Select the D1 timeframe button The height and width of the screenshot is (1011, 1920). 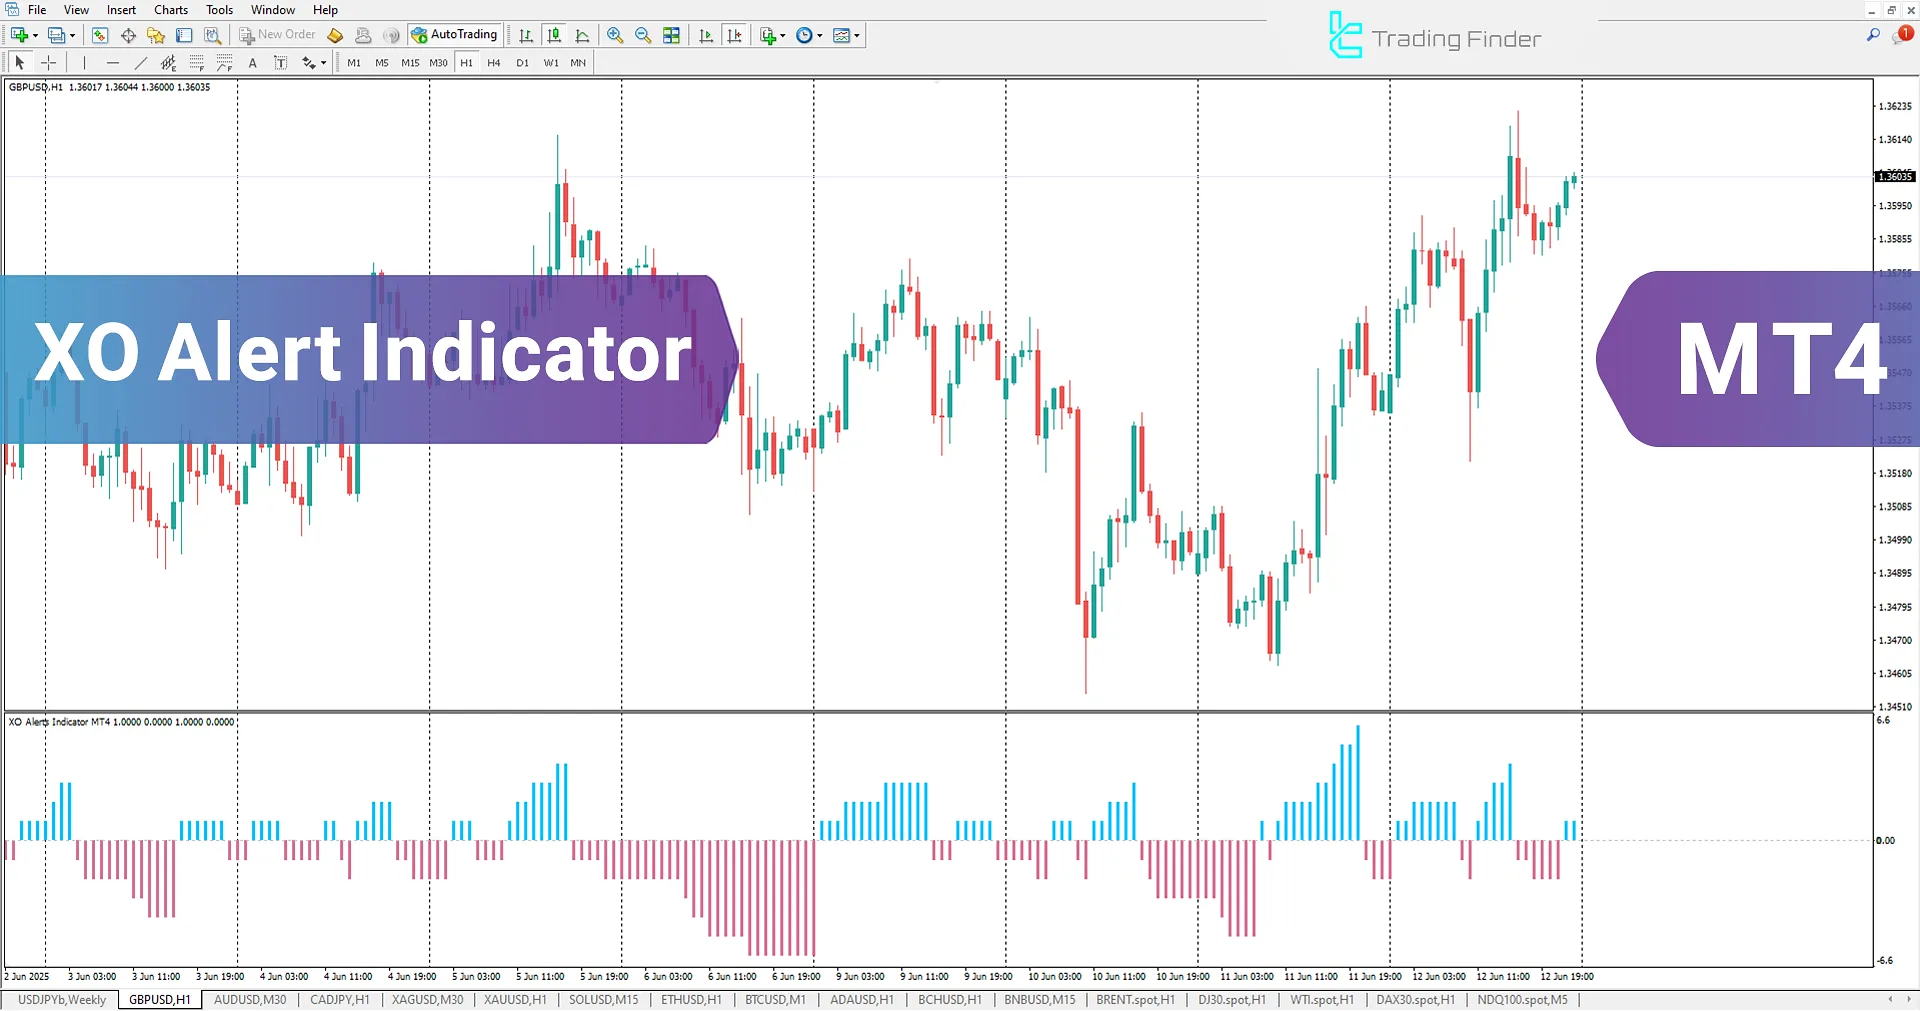tap(522, 63)
